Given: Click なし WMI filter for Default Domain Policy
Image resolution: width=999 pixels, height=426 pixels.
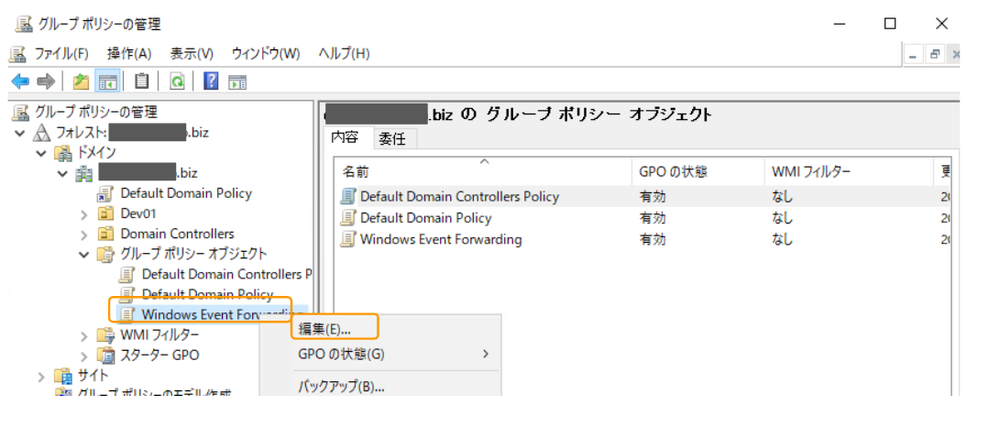Looking at the screenshot, I should coord(782,218).
